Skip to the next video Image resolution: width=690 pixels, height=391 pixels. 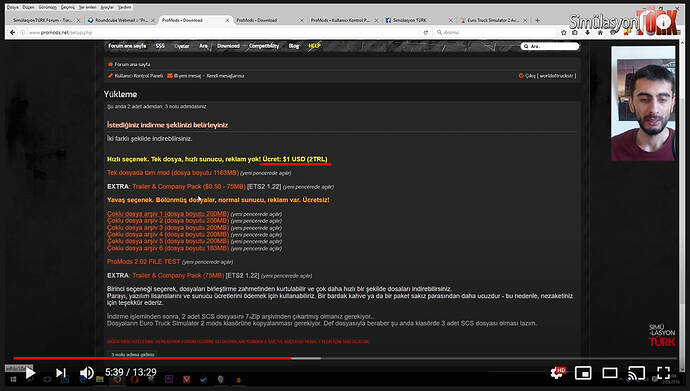(x=60, y=373)
